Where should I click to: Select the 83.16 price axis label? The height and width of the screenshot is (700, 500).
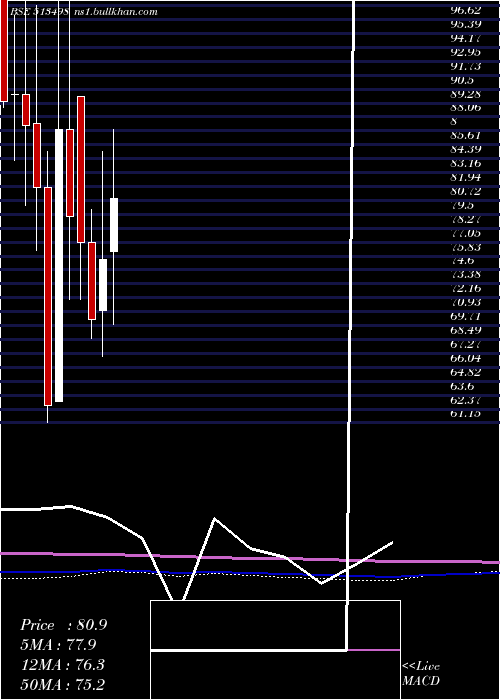(466, 163)
